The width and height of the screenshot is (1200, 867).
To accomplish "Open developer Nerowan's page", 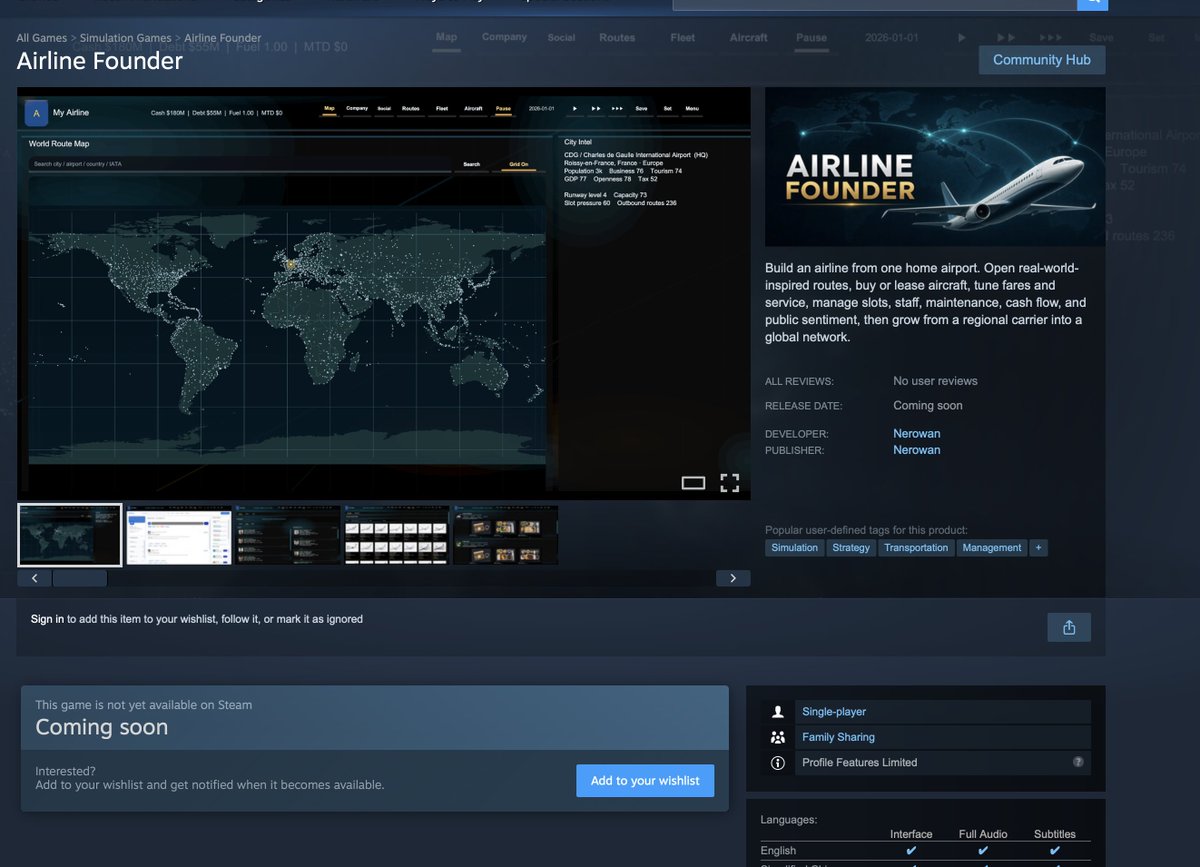I will 917,434.
